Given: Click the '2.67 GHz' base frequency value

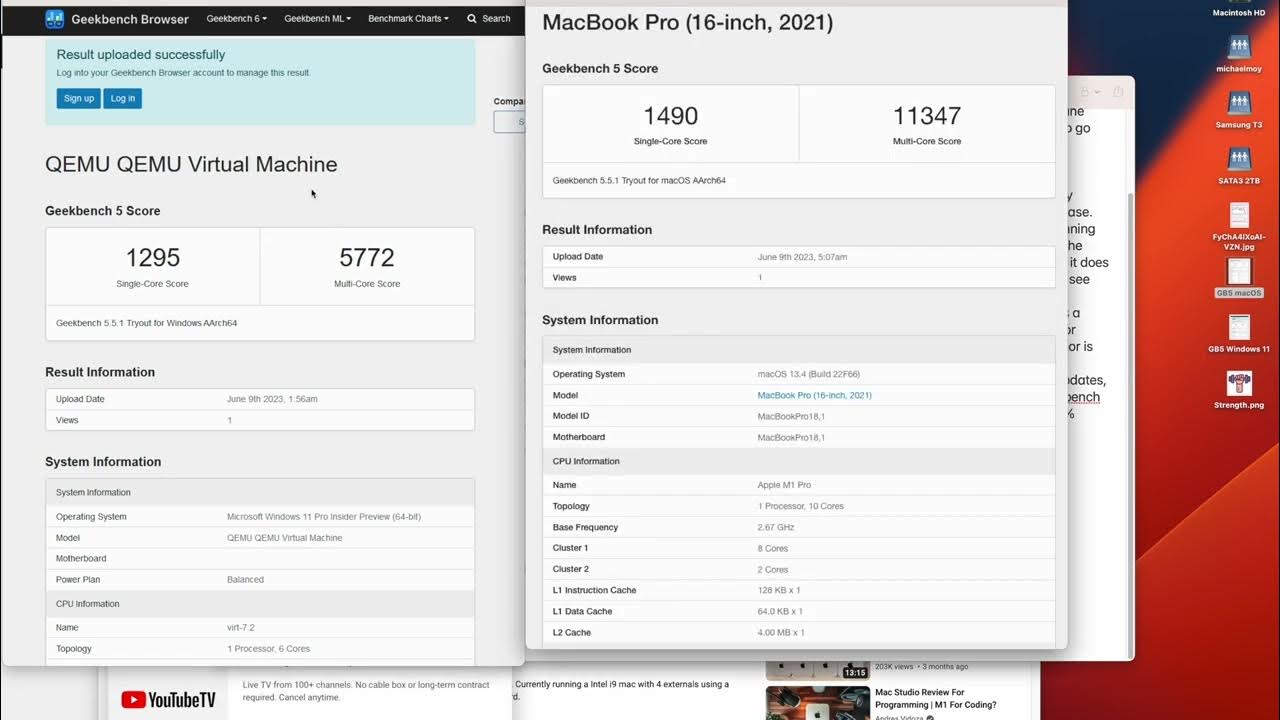Looking at the screenshot, I should (x=776, y=527).
